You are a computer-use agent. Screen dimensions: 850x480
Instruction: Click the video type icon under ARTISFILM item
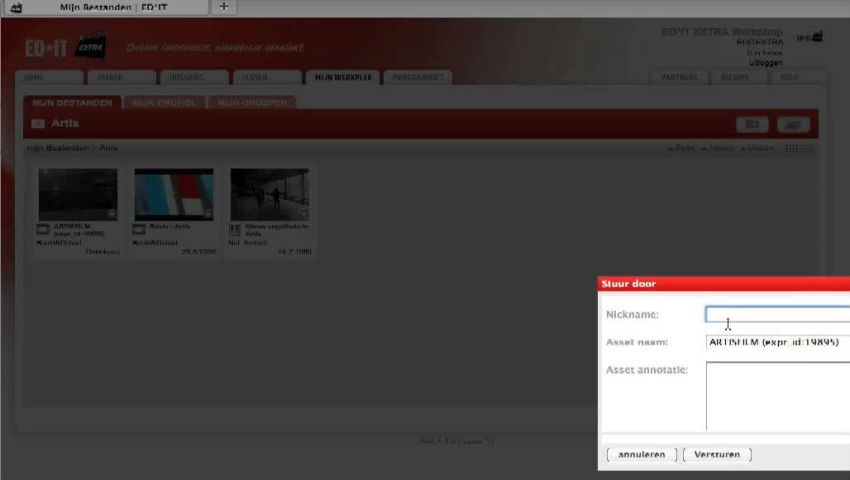pos(43,229)
